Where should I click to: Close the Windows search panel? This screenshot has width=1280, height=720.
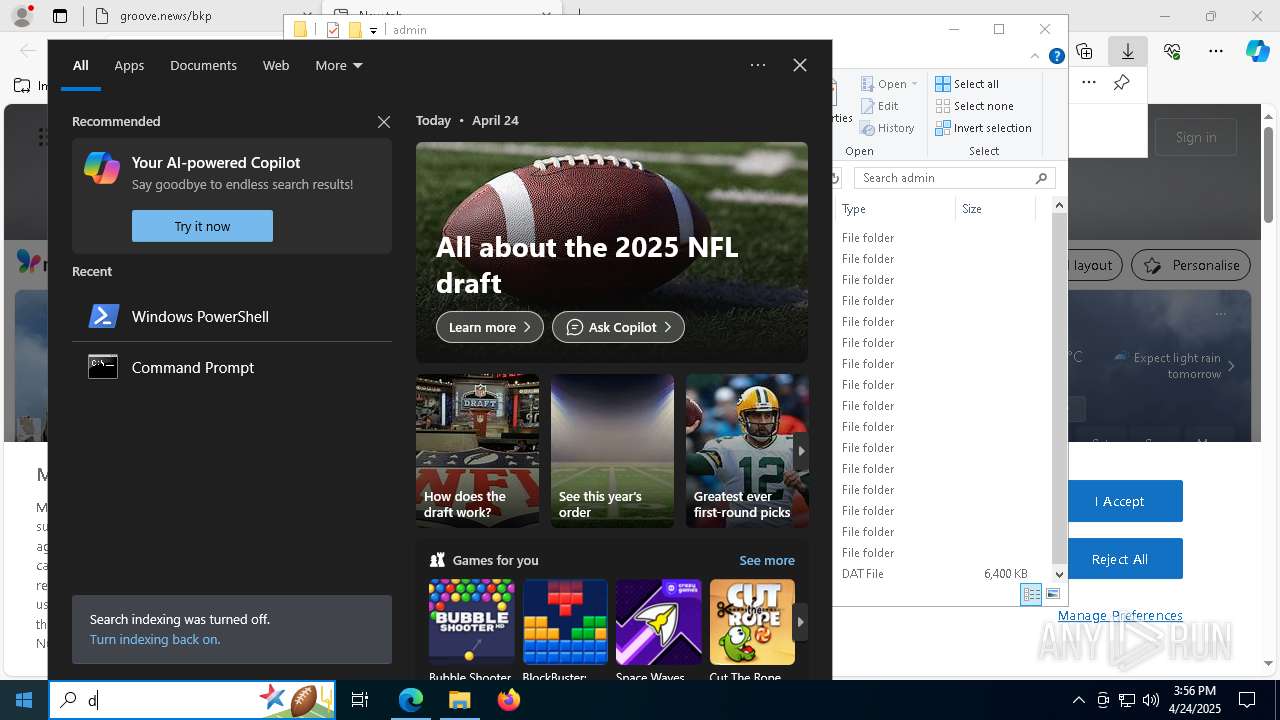click(x=800, y=65)
